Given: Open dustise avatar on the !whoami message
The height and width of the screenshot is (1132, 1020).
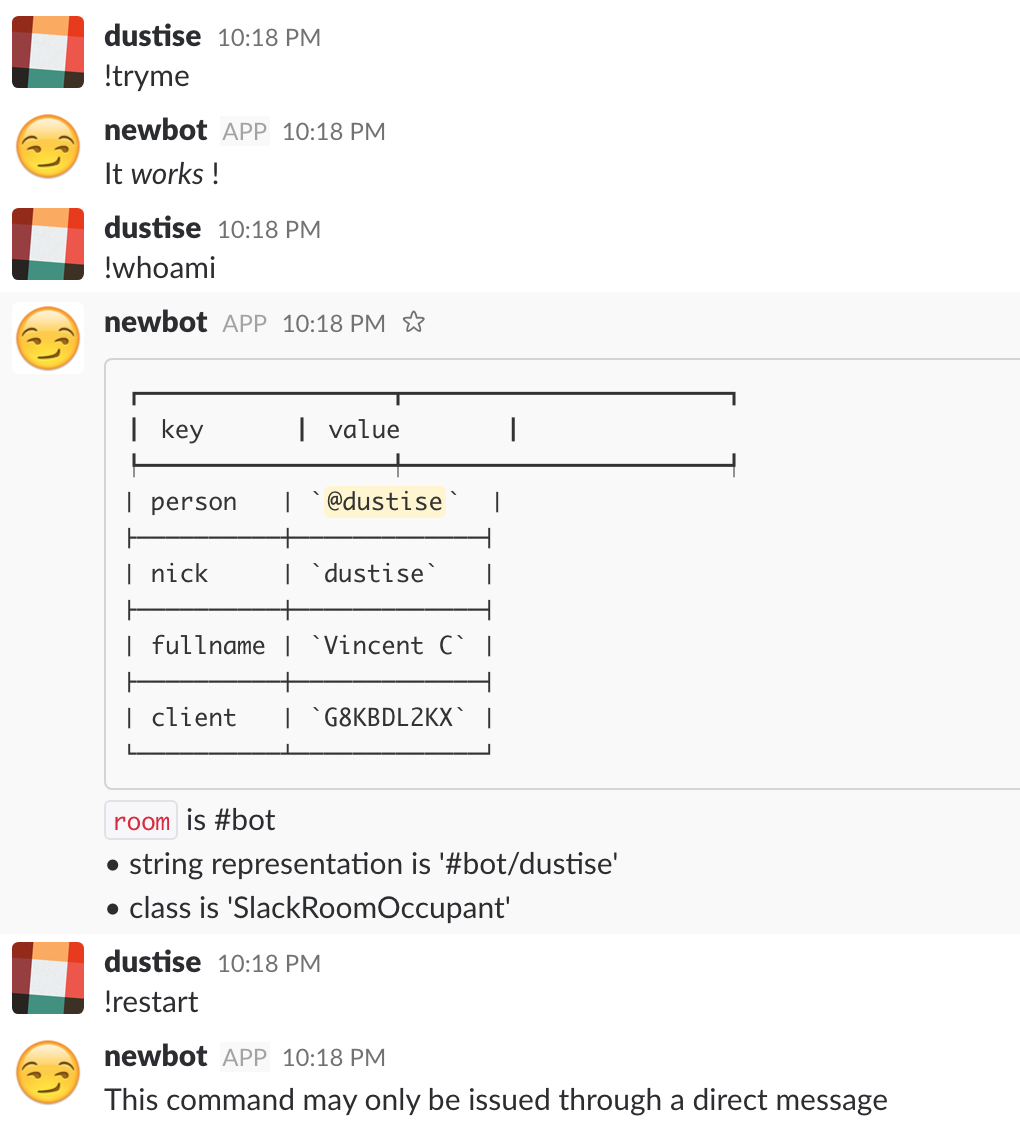Looking at the screenshot, I should 48,244.
